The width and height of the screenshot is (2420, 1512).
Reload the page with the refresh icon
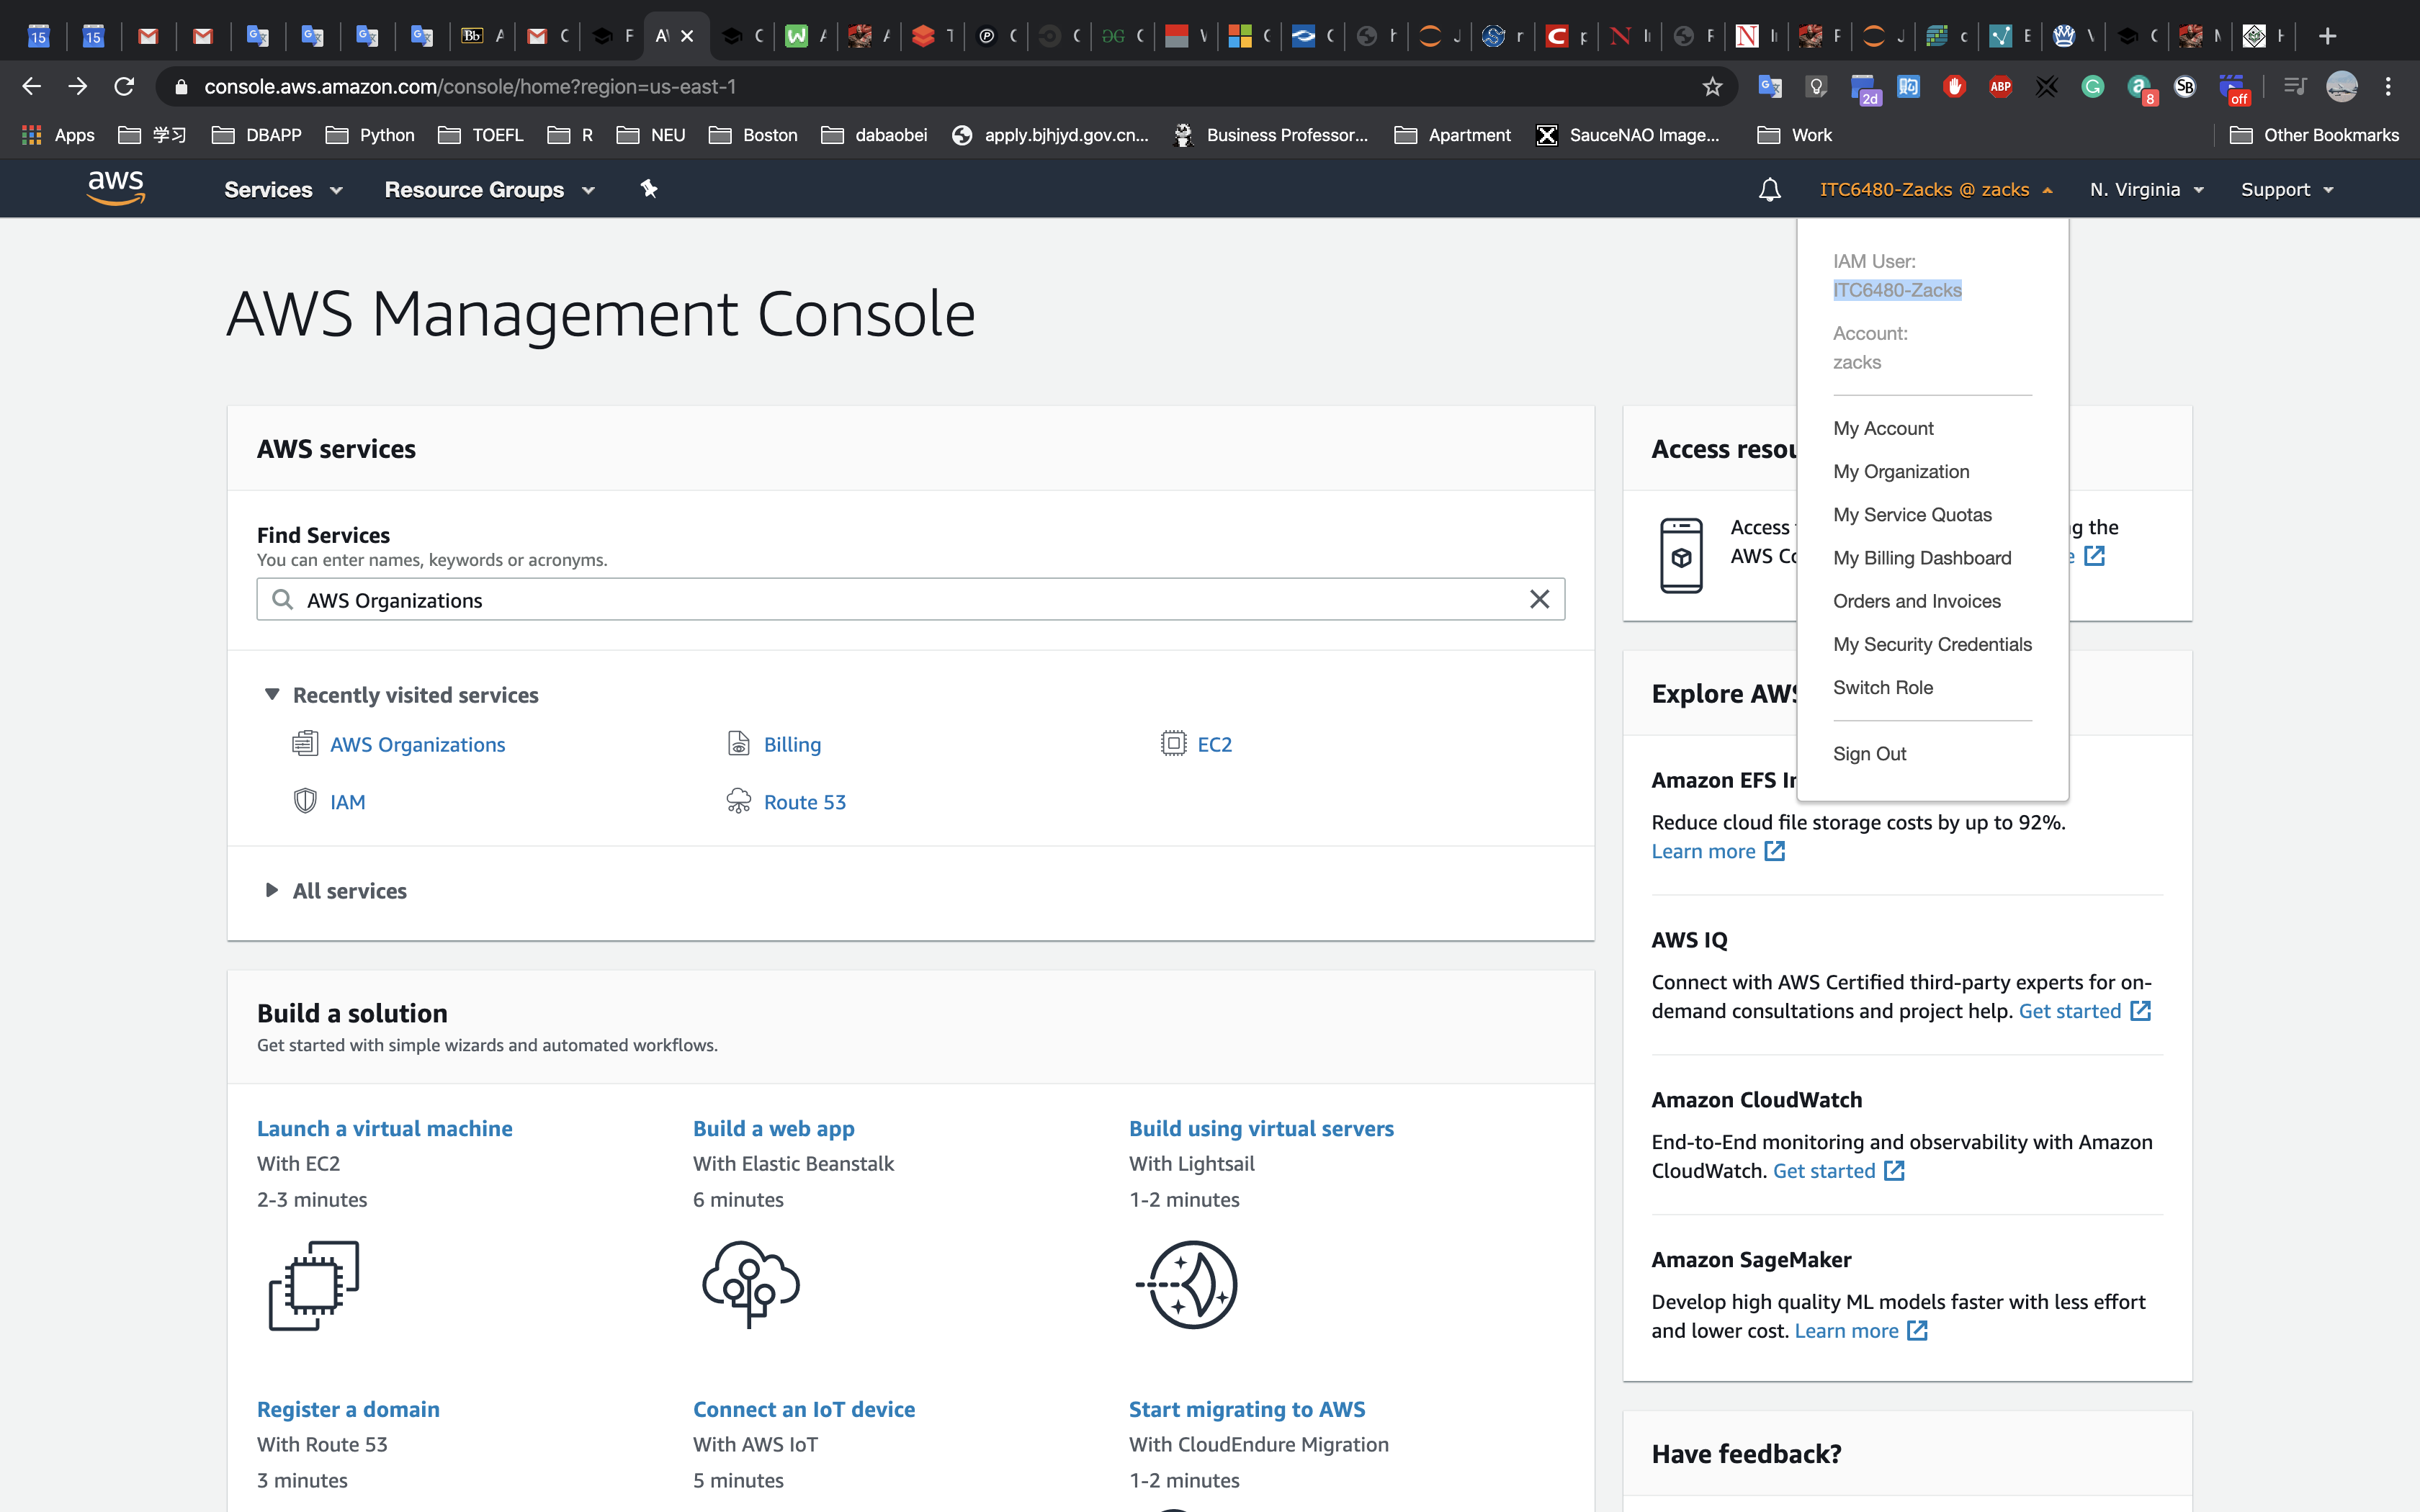tap(124, 87)
